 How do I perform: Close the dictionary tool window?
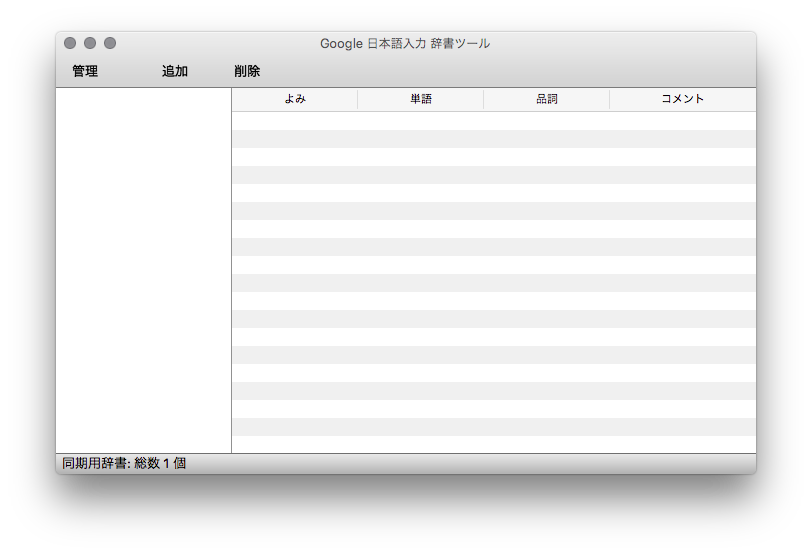(70, 43)
